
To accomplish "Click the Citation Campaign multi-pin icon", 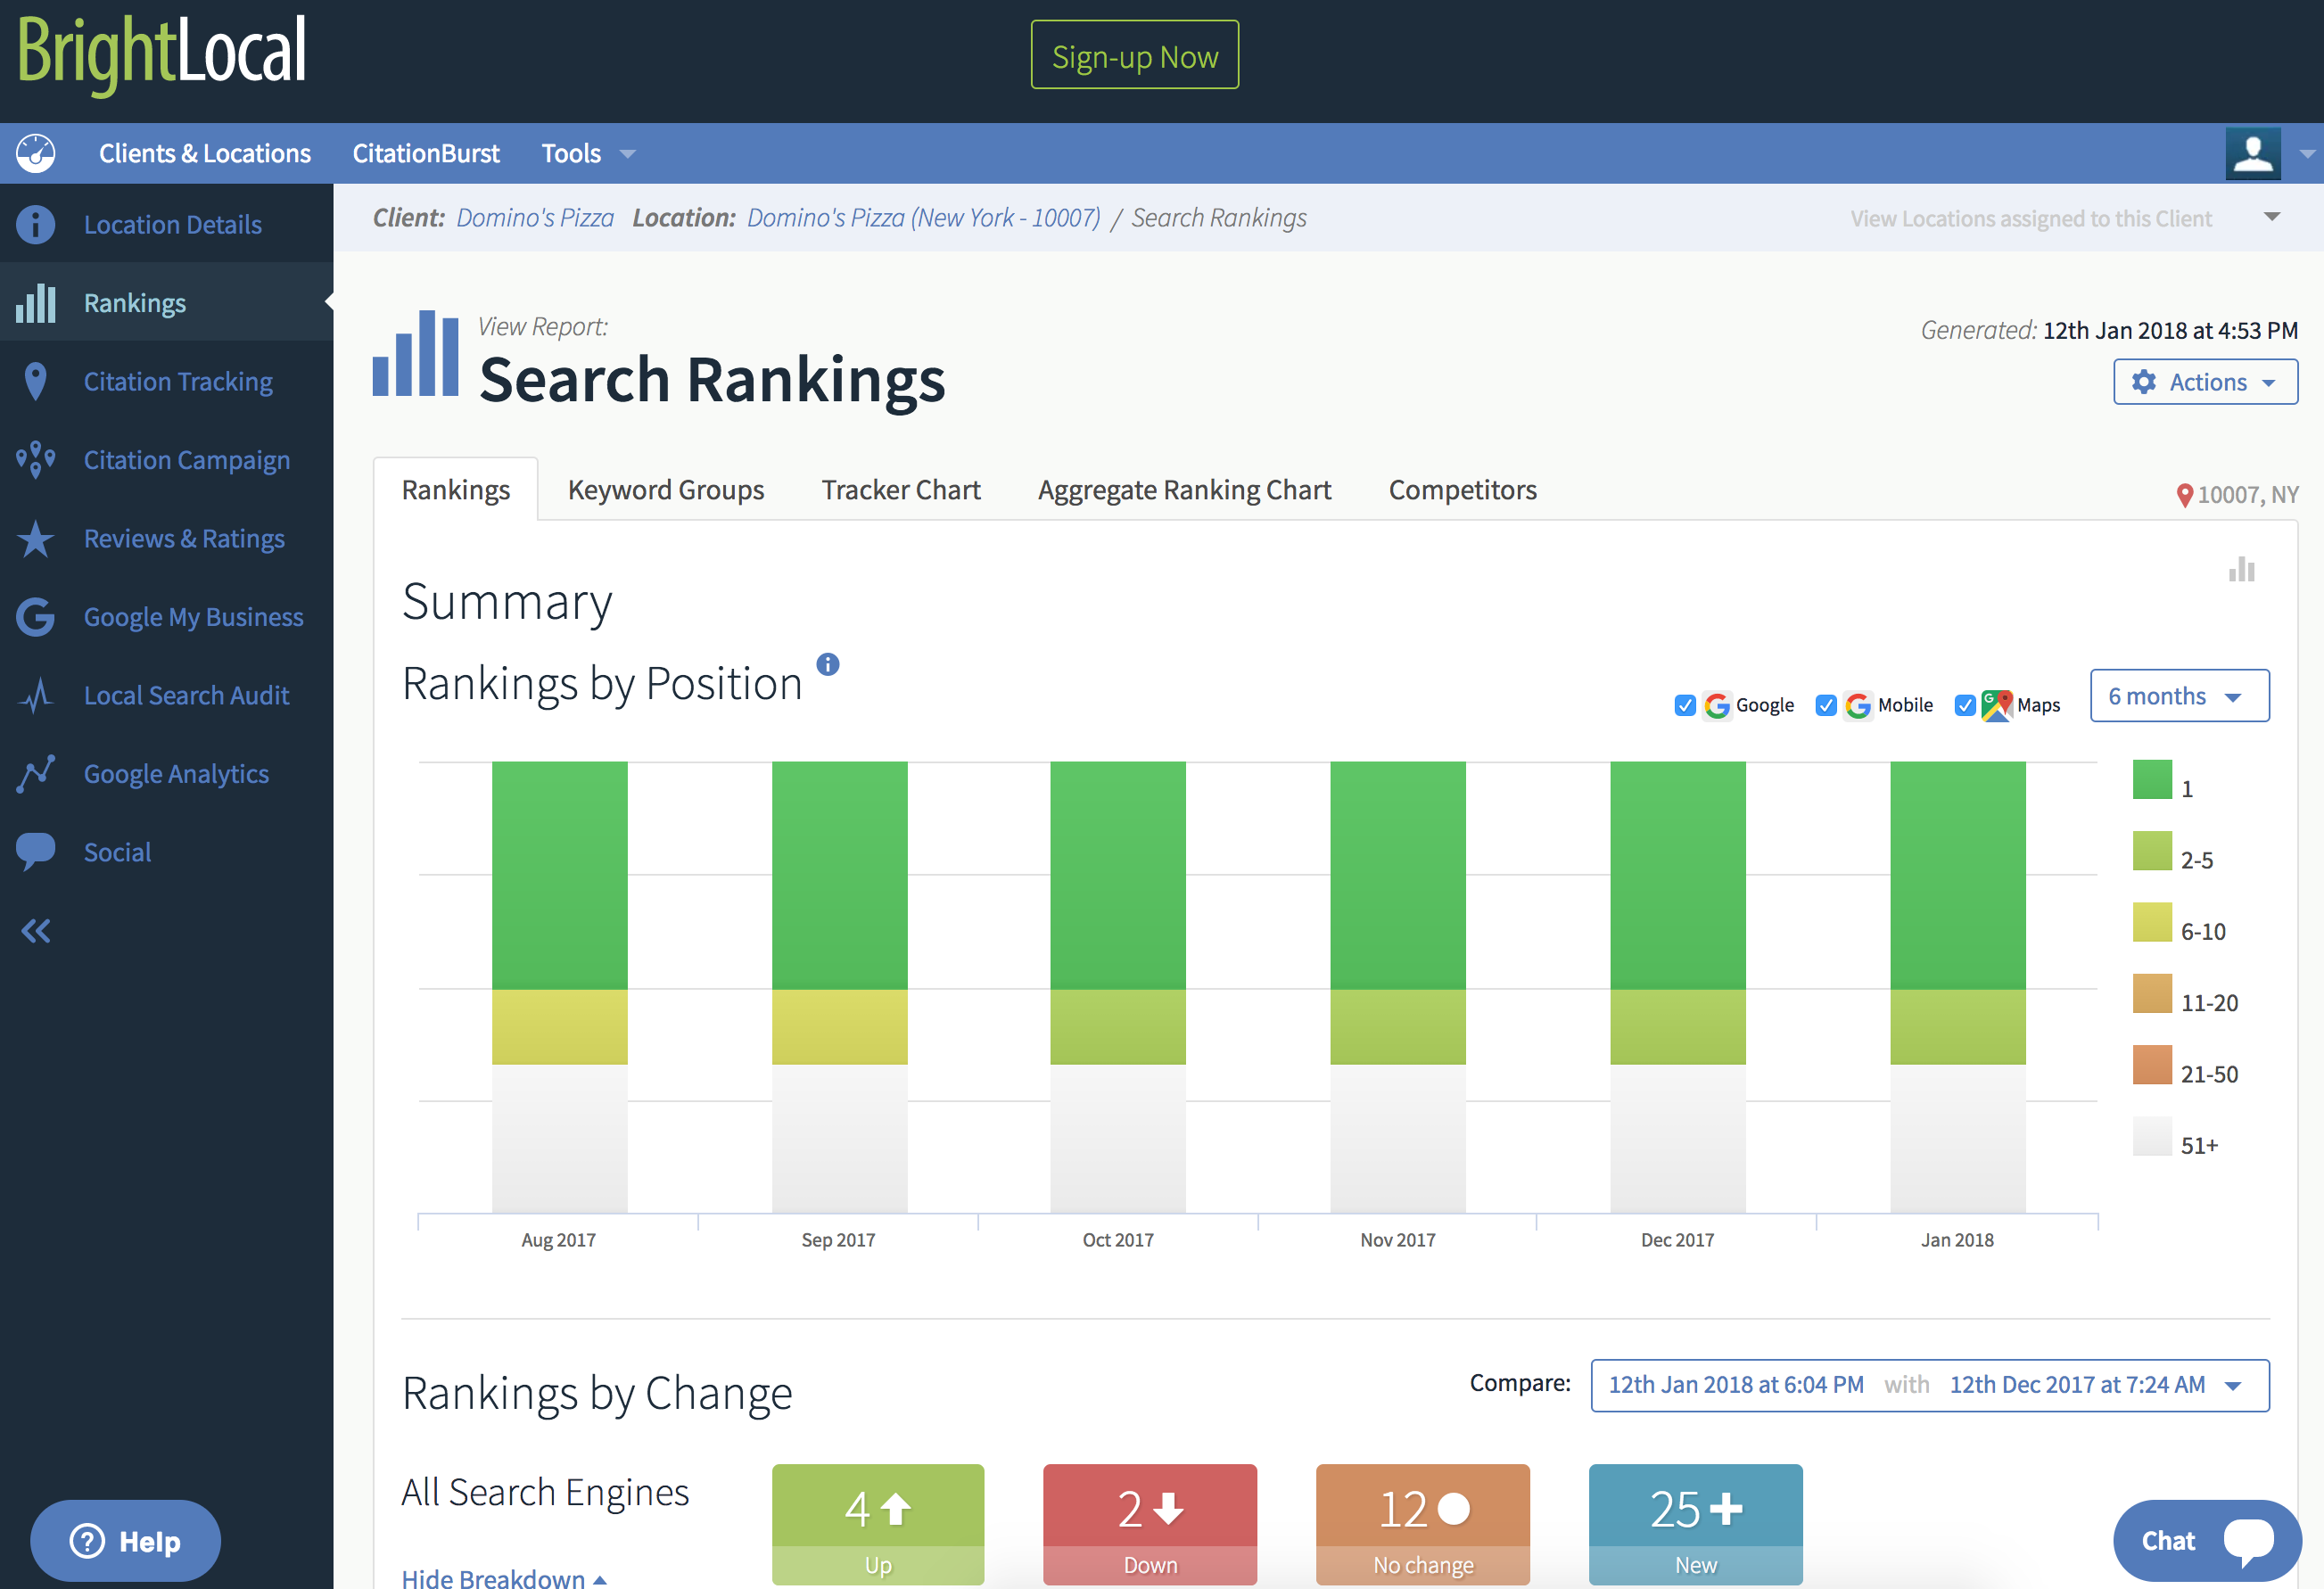I will [x=36, y=459].
